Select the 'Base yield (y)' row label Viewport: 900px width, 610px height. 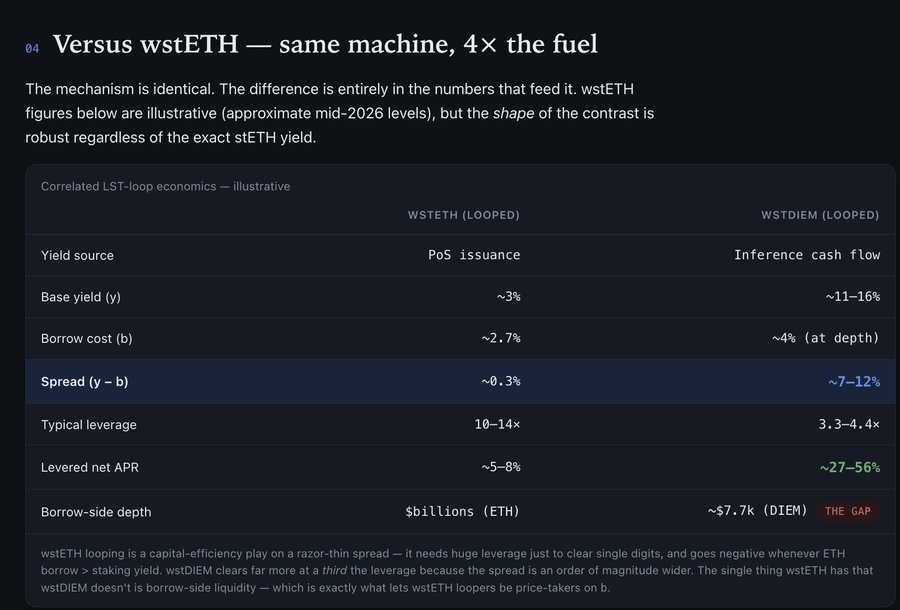coord(81,297)
